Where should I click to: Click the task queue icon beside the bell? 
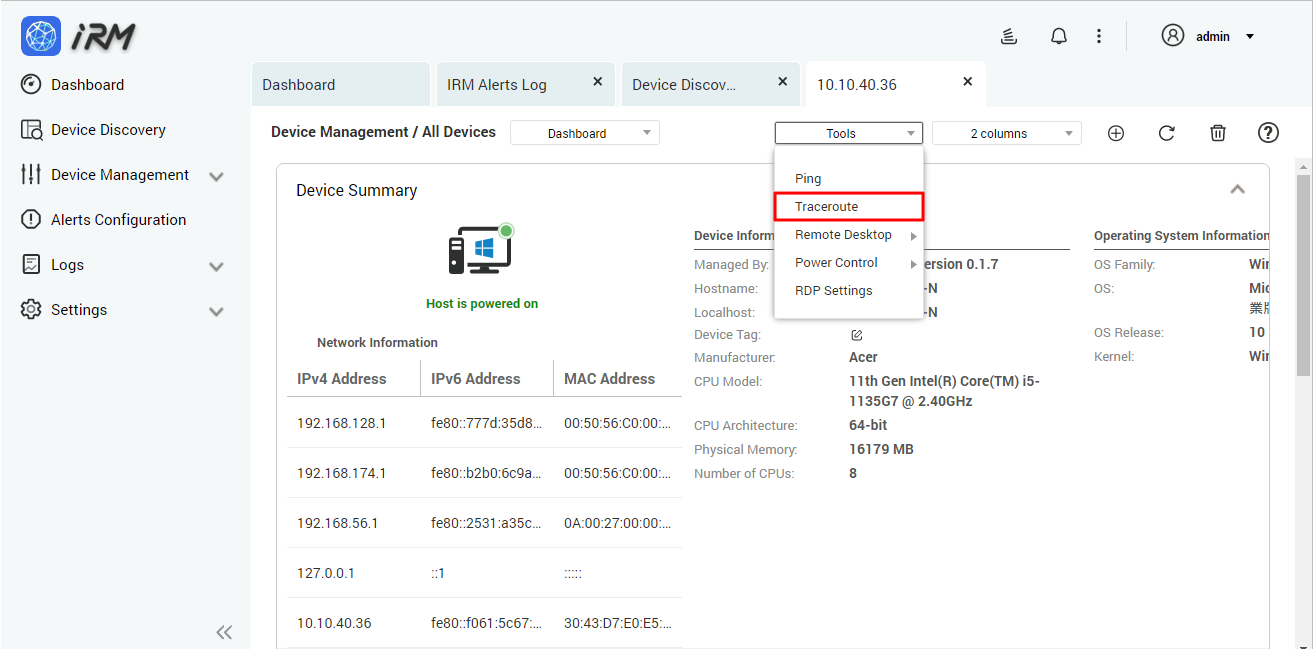[x=1009, y=35]
